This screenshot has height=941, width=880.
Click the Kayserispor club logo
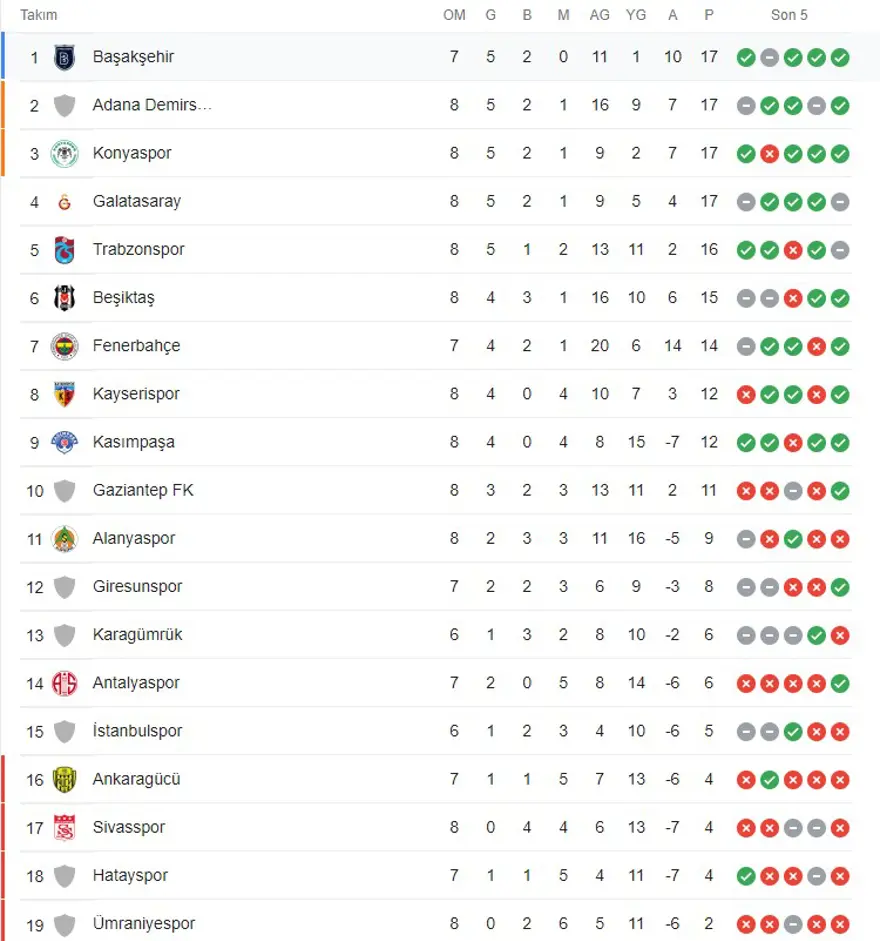[65, 394]
